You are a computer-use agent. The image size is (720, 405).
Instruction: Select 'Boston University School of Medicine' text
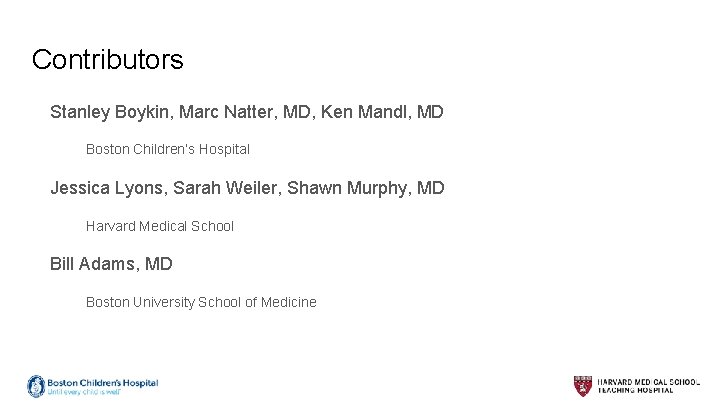coord(201,302)
